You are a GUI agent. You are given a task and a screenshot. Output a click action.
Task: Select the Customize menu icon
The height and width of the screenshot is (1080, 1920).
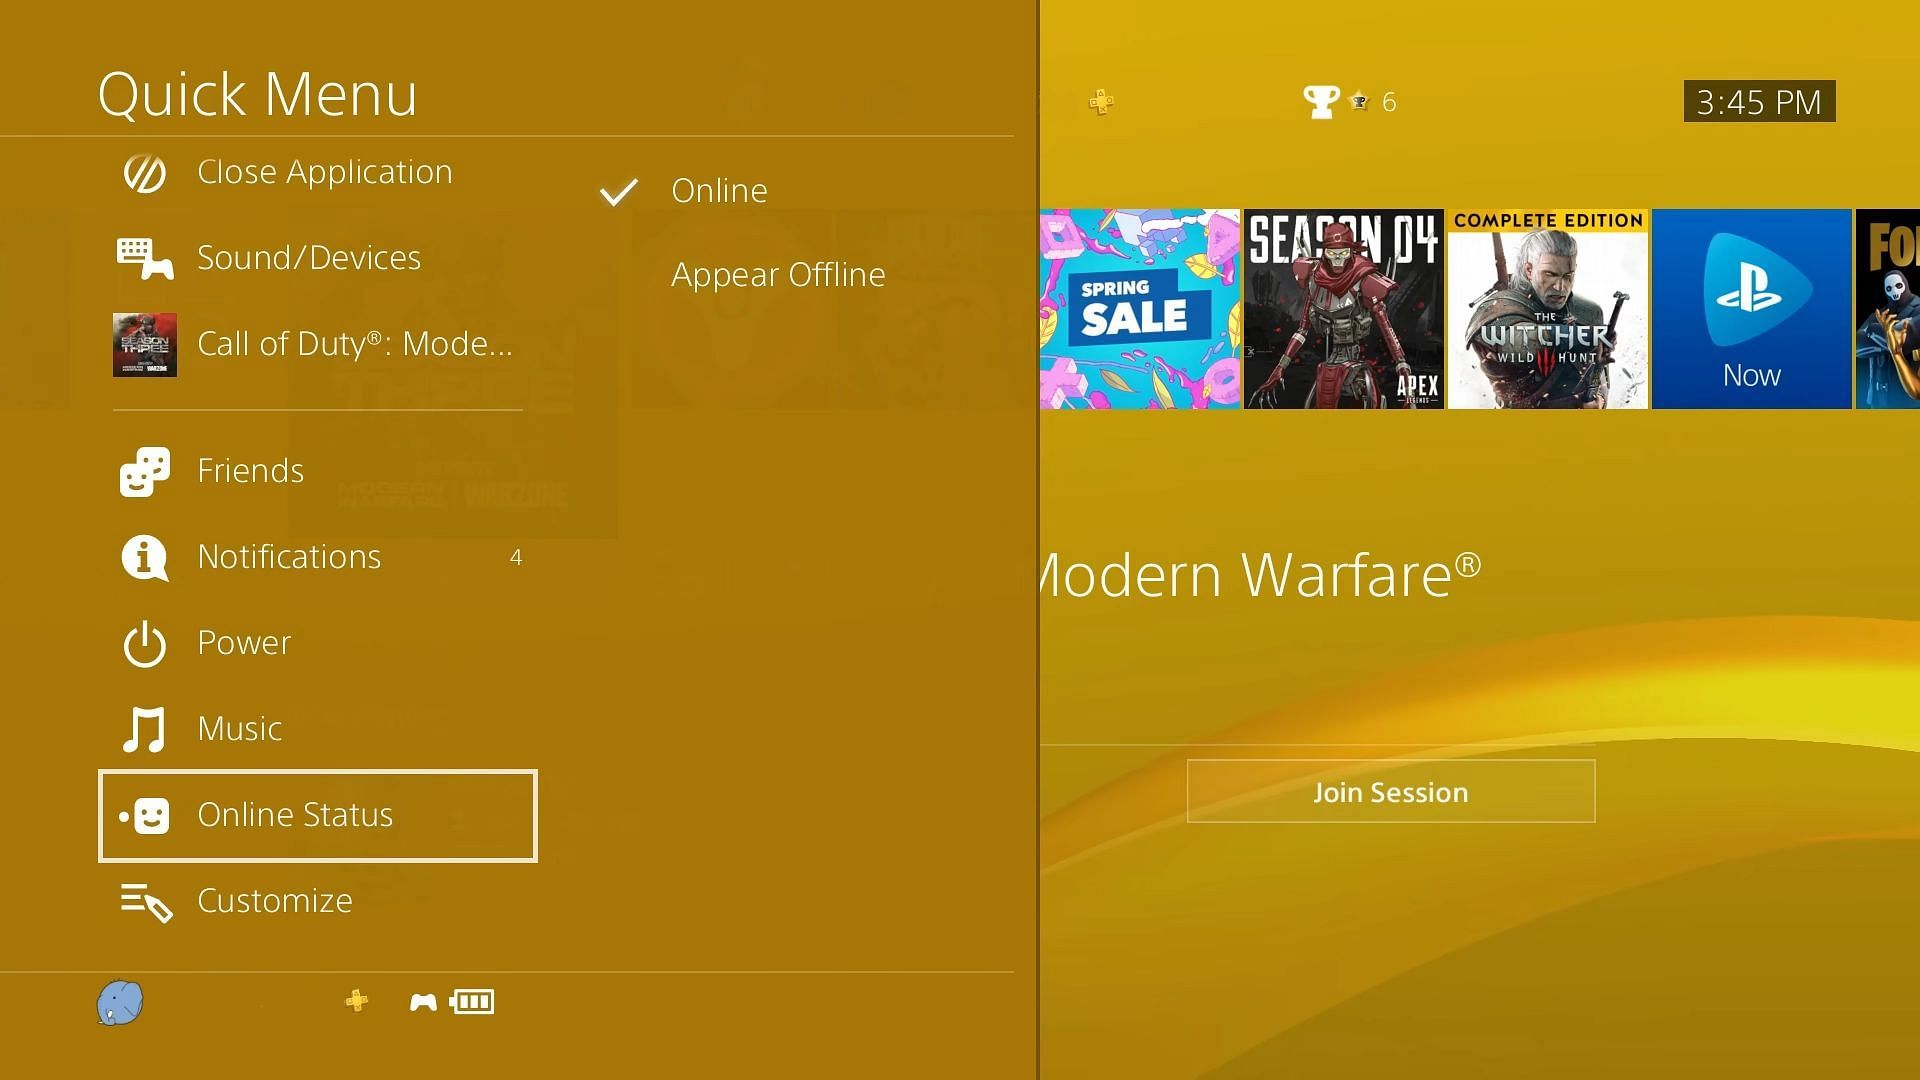click(145, 899)
